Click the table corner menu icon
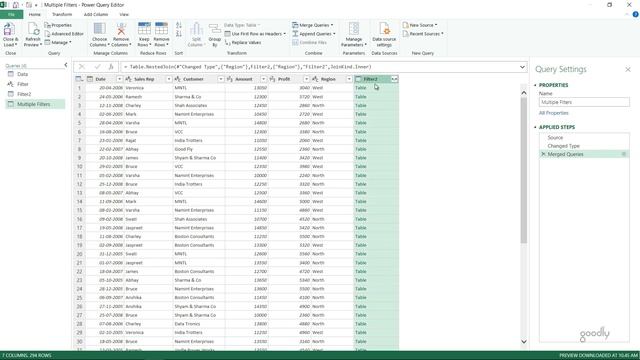The image size is (640, 360). (79, 79)
